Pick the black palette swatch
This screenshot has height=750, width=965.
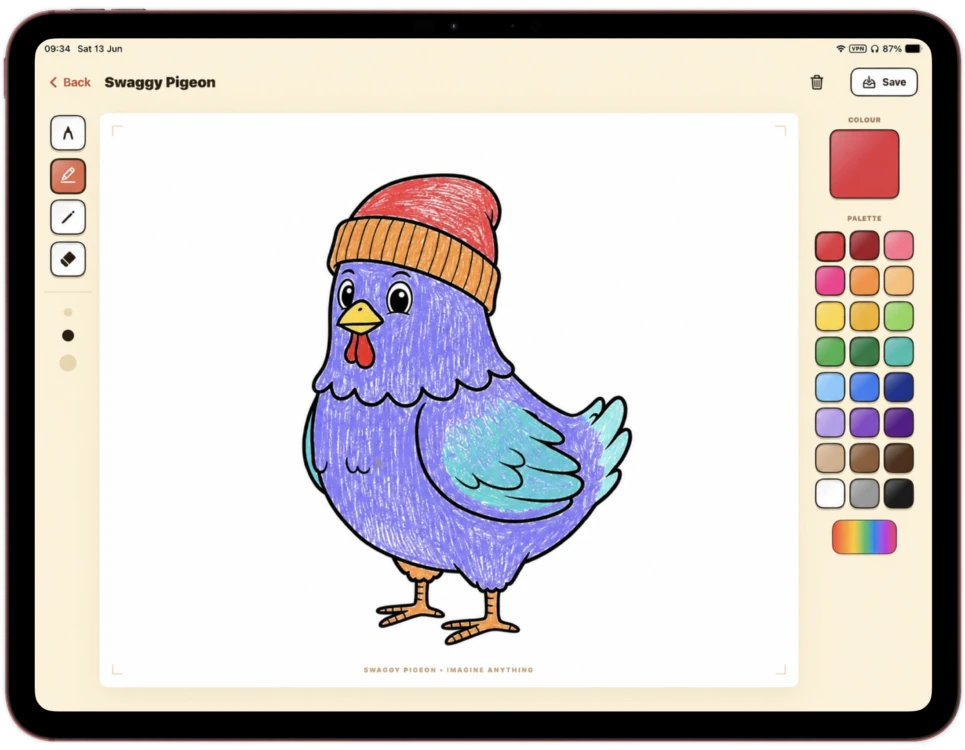tap(899, 493)
